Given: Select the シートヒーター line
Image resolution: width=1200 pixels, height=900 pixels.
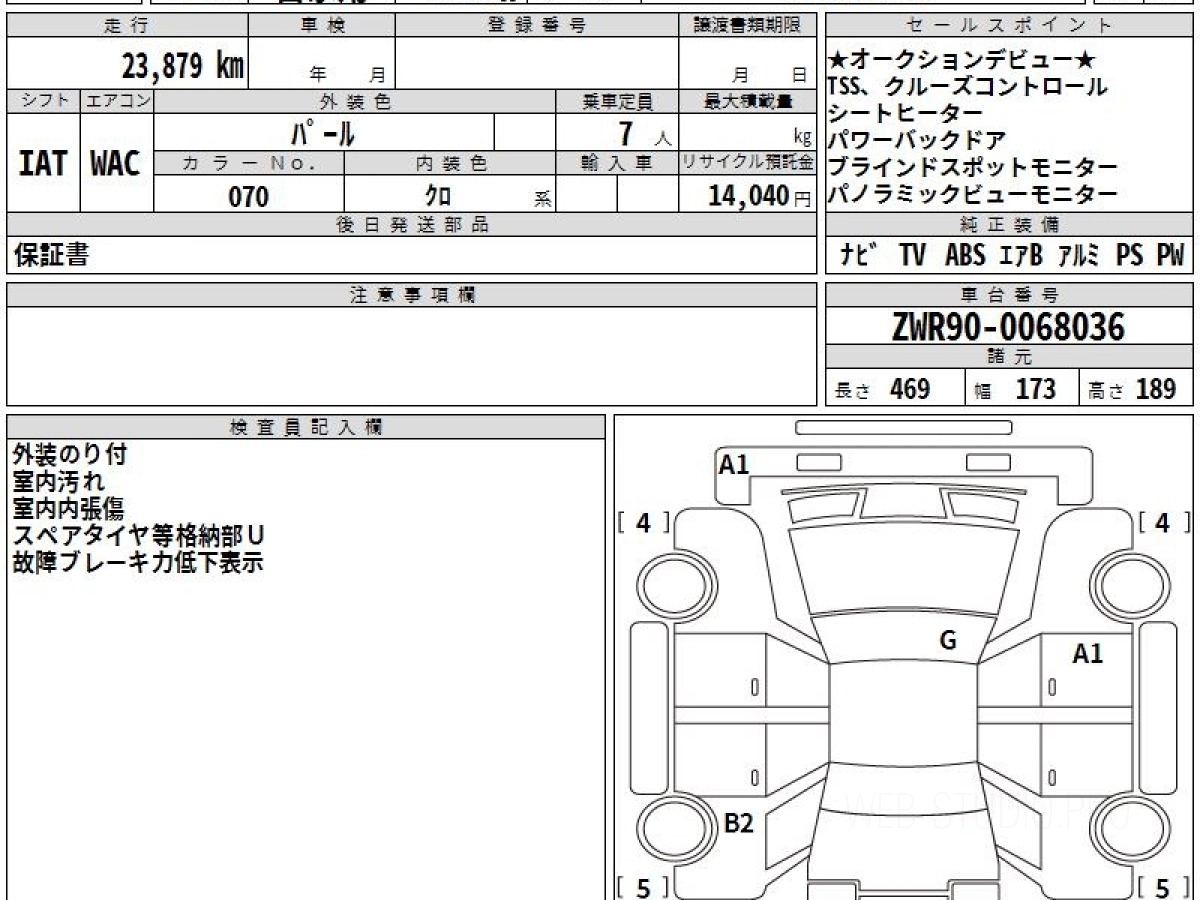Looking at the screenshot, I should tap(906, 114).
